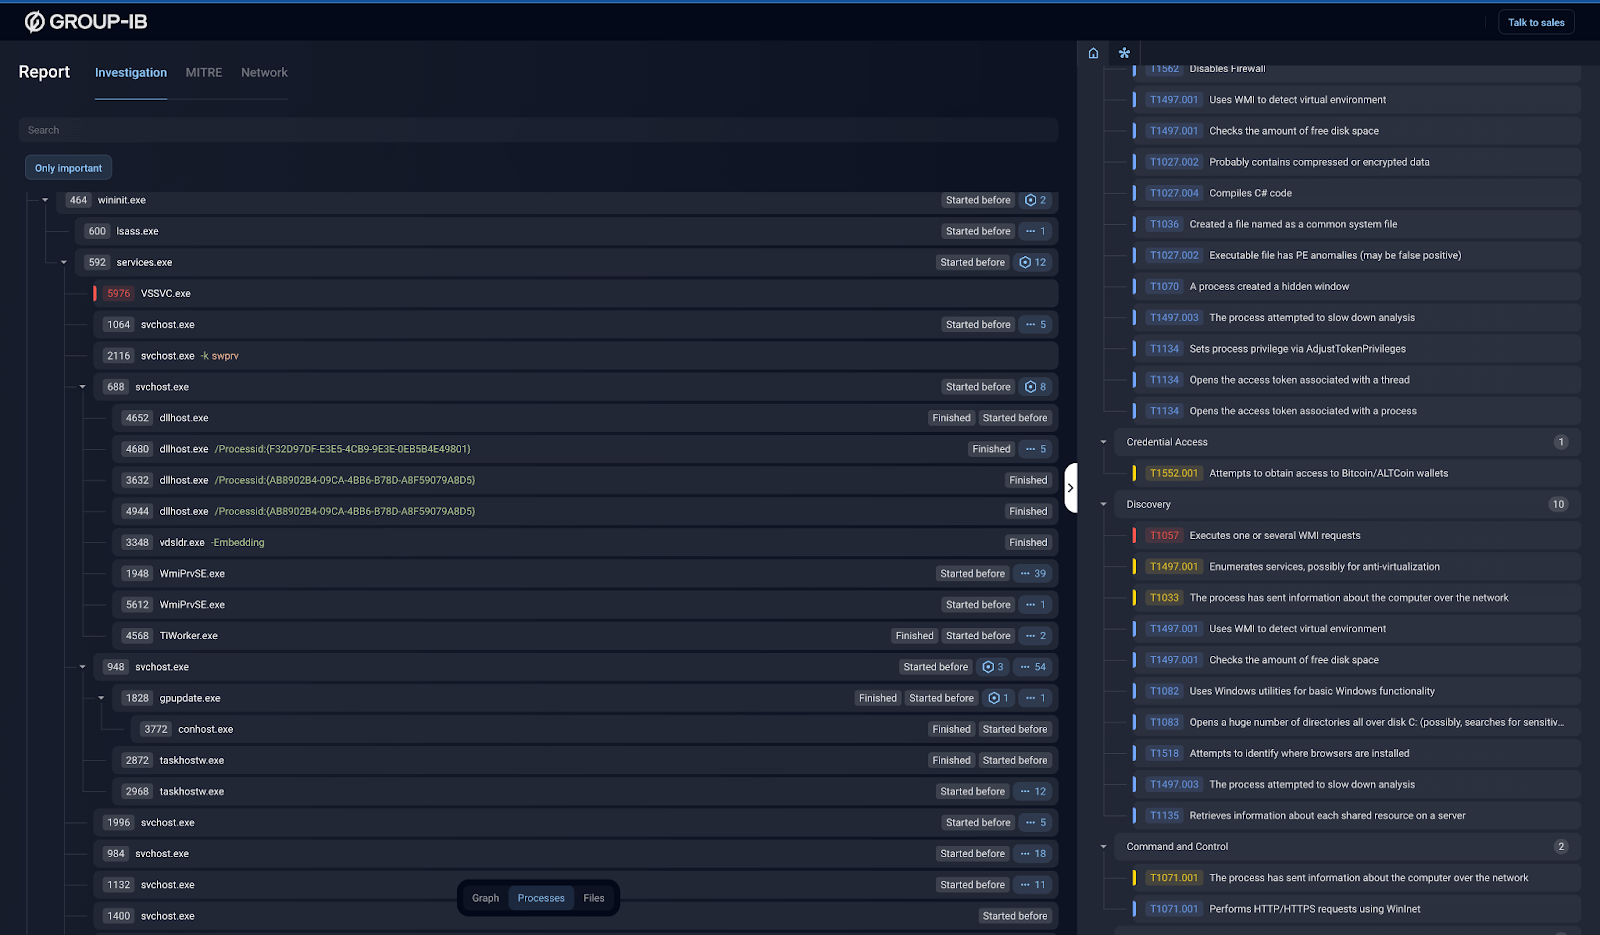This screenshot has width=1600, height=935.
Task: Switch to the Files view at bottom
Action: (594, 898)
